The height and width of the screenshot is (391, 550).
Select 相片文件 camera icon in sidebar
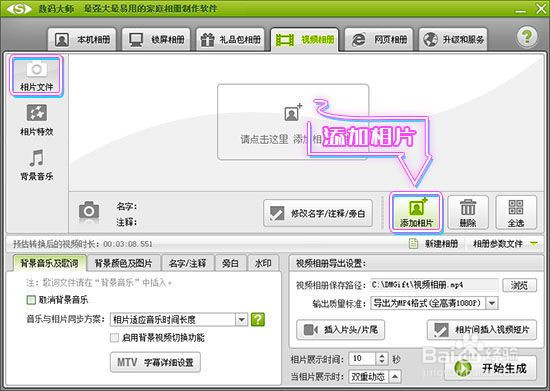coord(36,75)
